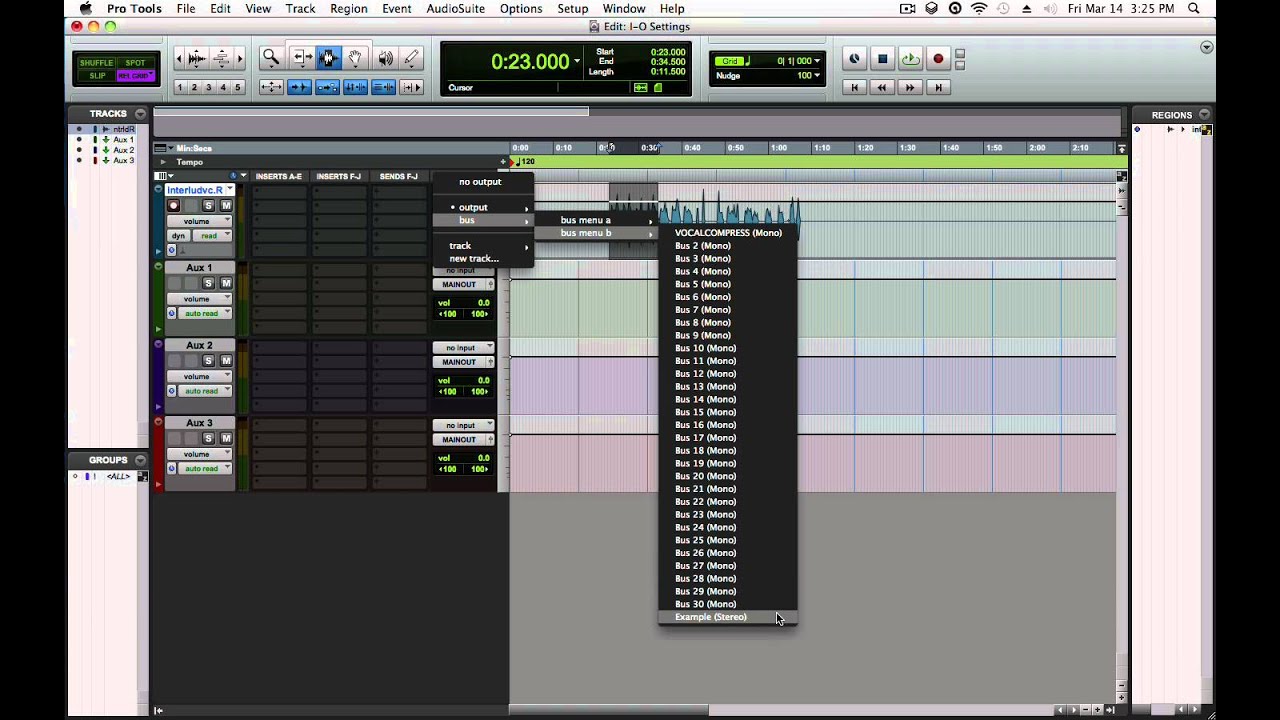The image size is (1280, 720).
Task: Select the Selector waveform tool
Action: pyautogui.click(x=327, y=59)
